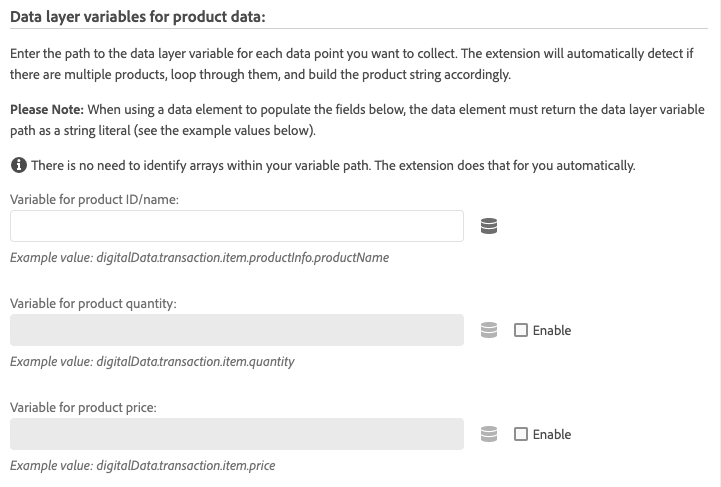Click the 'Variable for product quantity' label
This screenshot has width=721, height=487.
[x=93, y=303]
